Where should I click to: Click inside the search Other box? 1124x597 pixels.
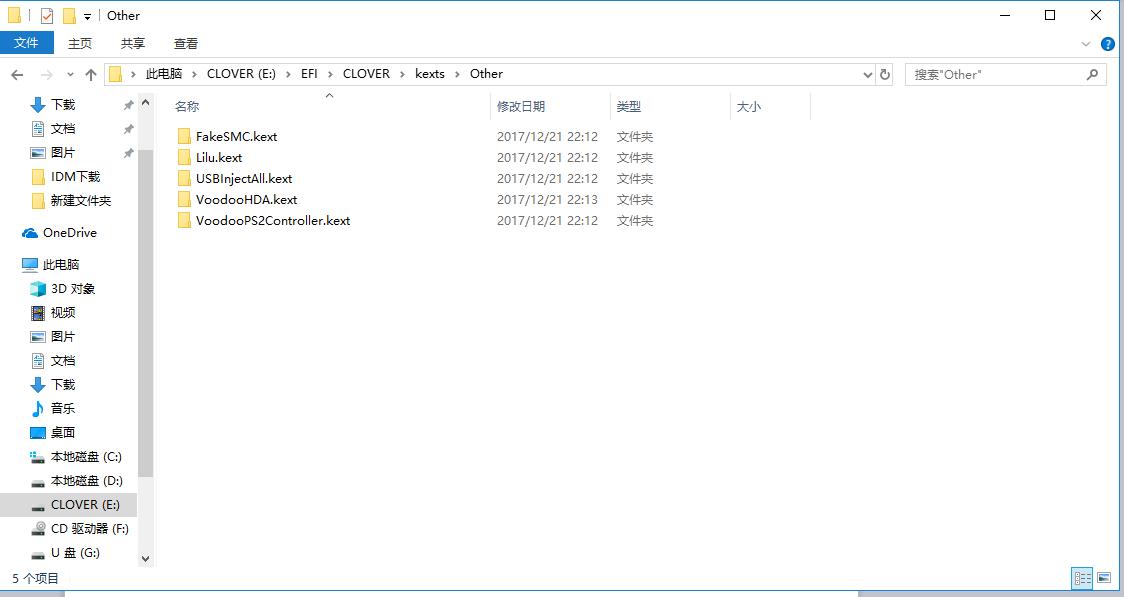coord(1000,74)
